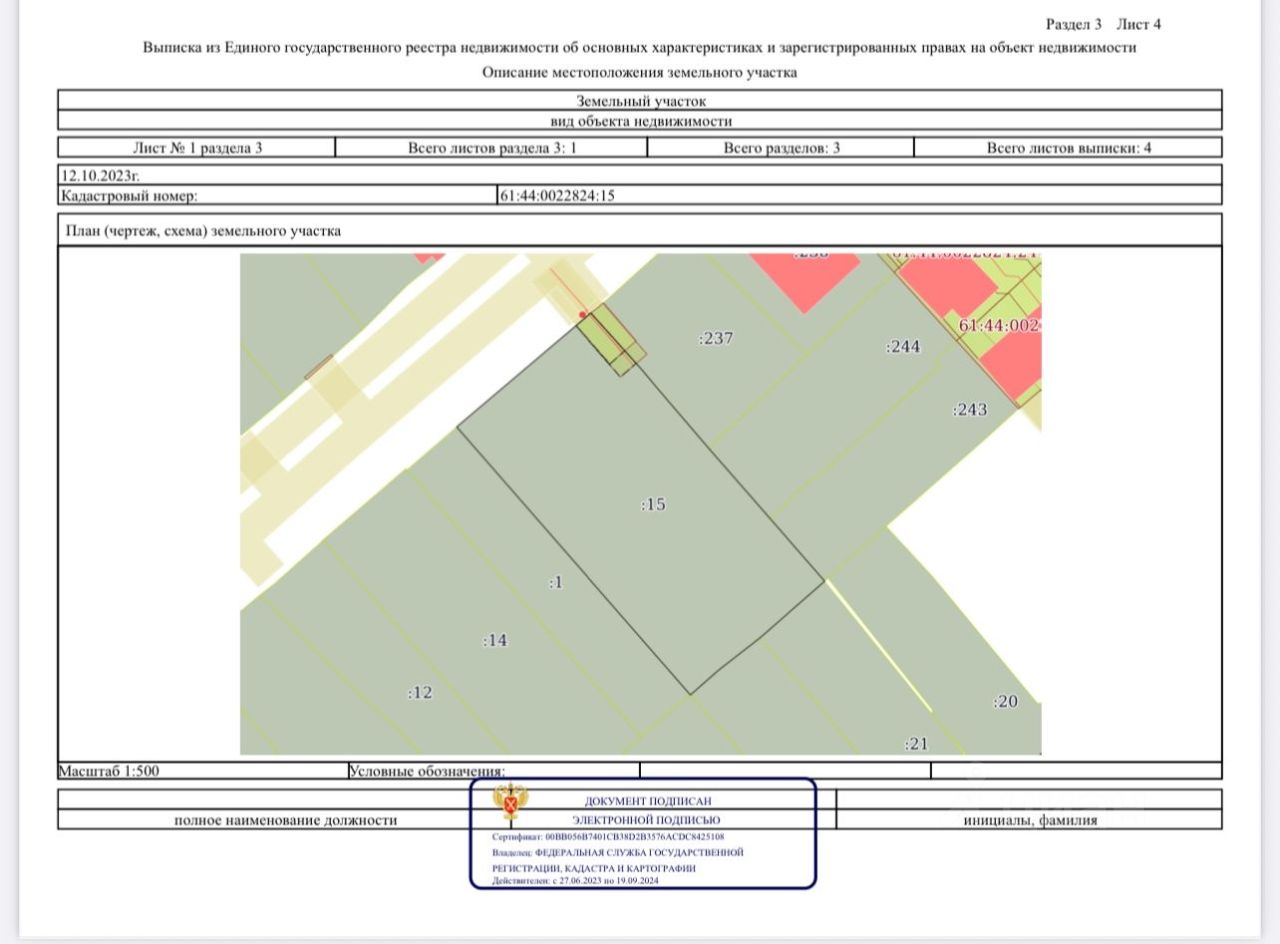Select the title line starting "Выписка из Единого государственного реестра"
Screen dimensions: 1280x944
(639, 47)
